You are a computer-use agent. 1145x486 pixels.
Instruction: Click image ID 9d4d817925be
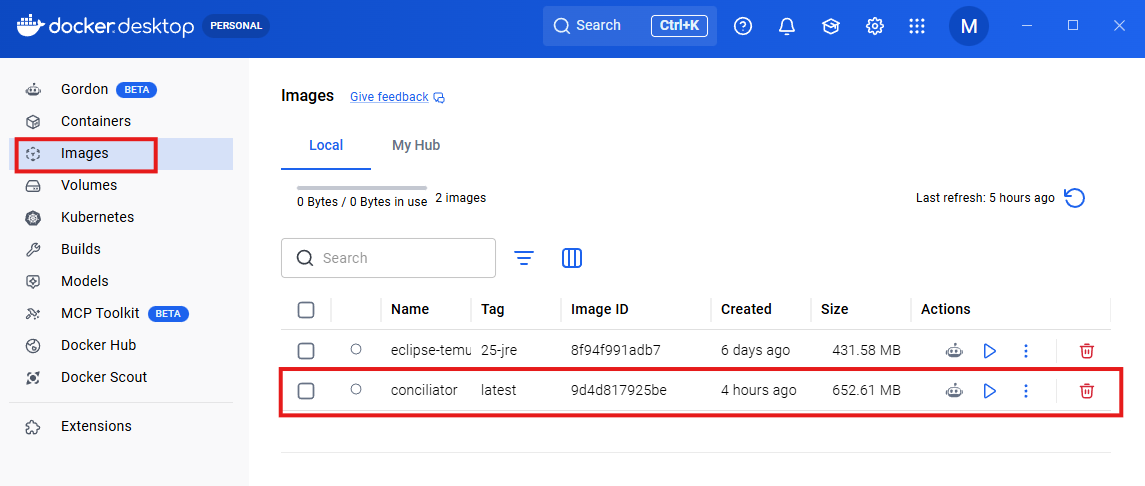pos(619,390)
